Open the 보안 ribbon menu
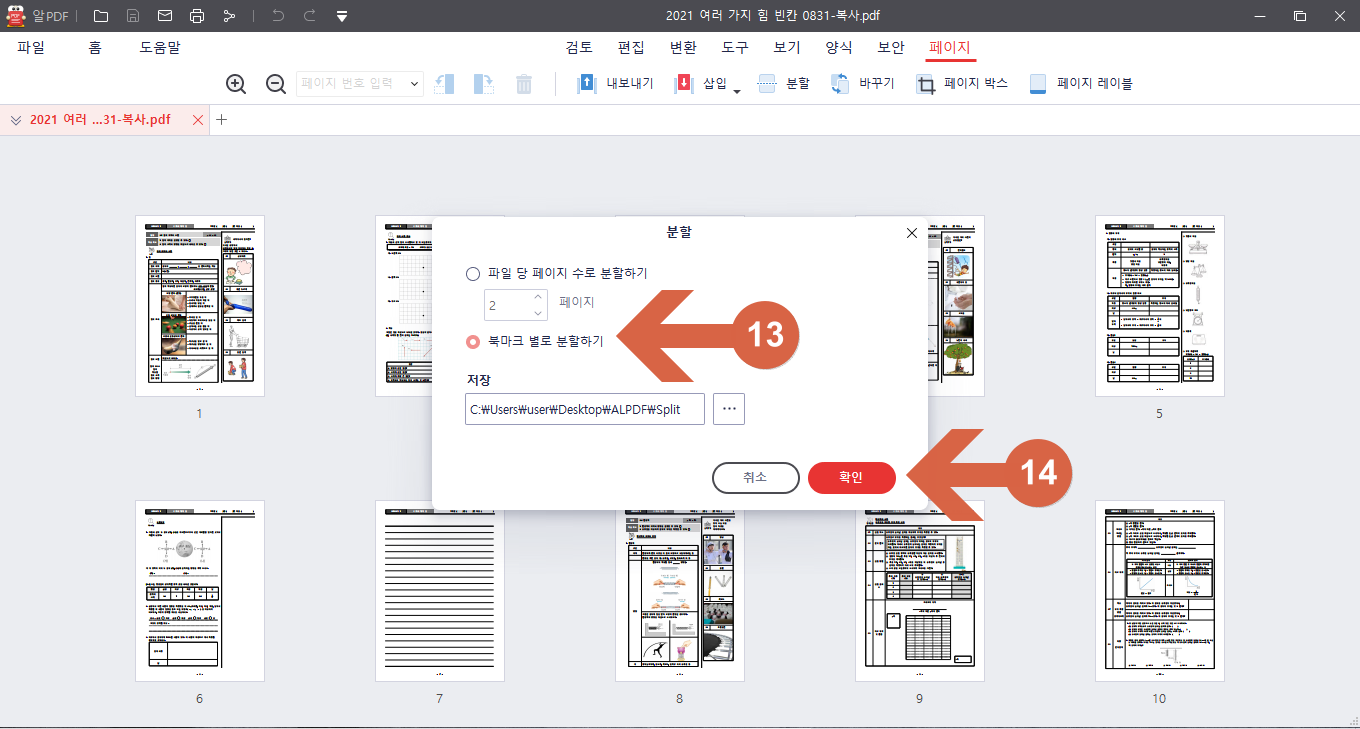The height and width of the screenshot is (729, 1360). click(889, 47)
